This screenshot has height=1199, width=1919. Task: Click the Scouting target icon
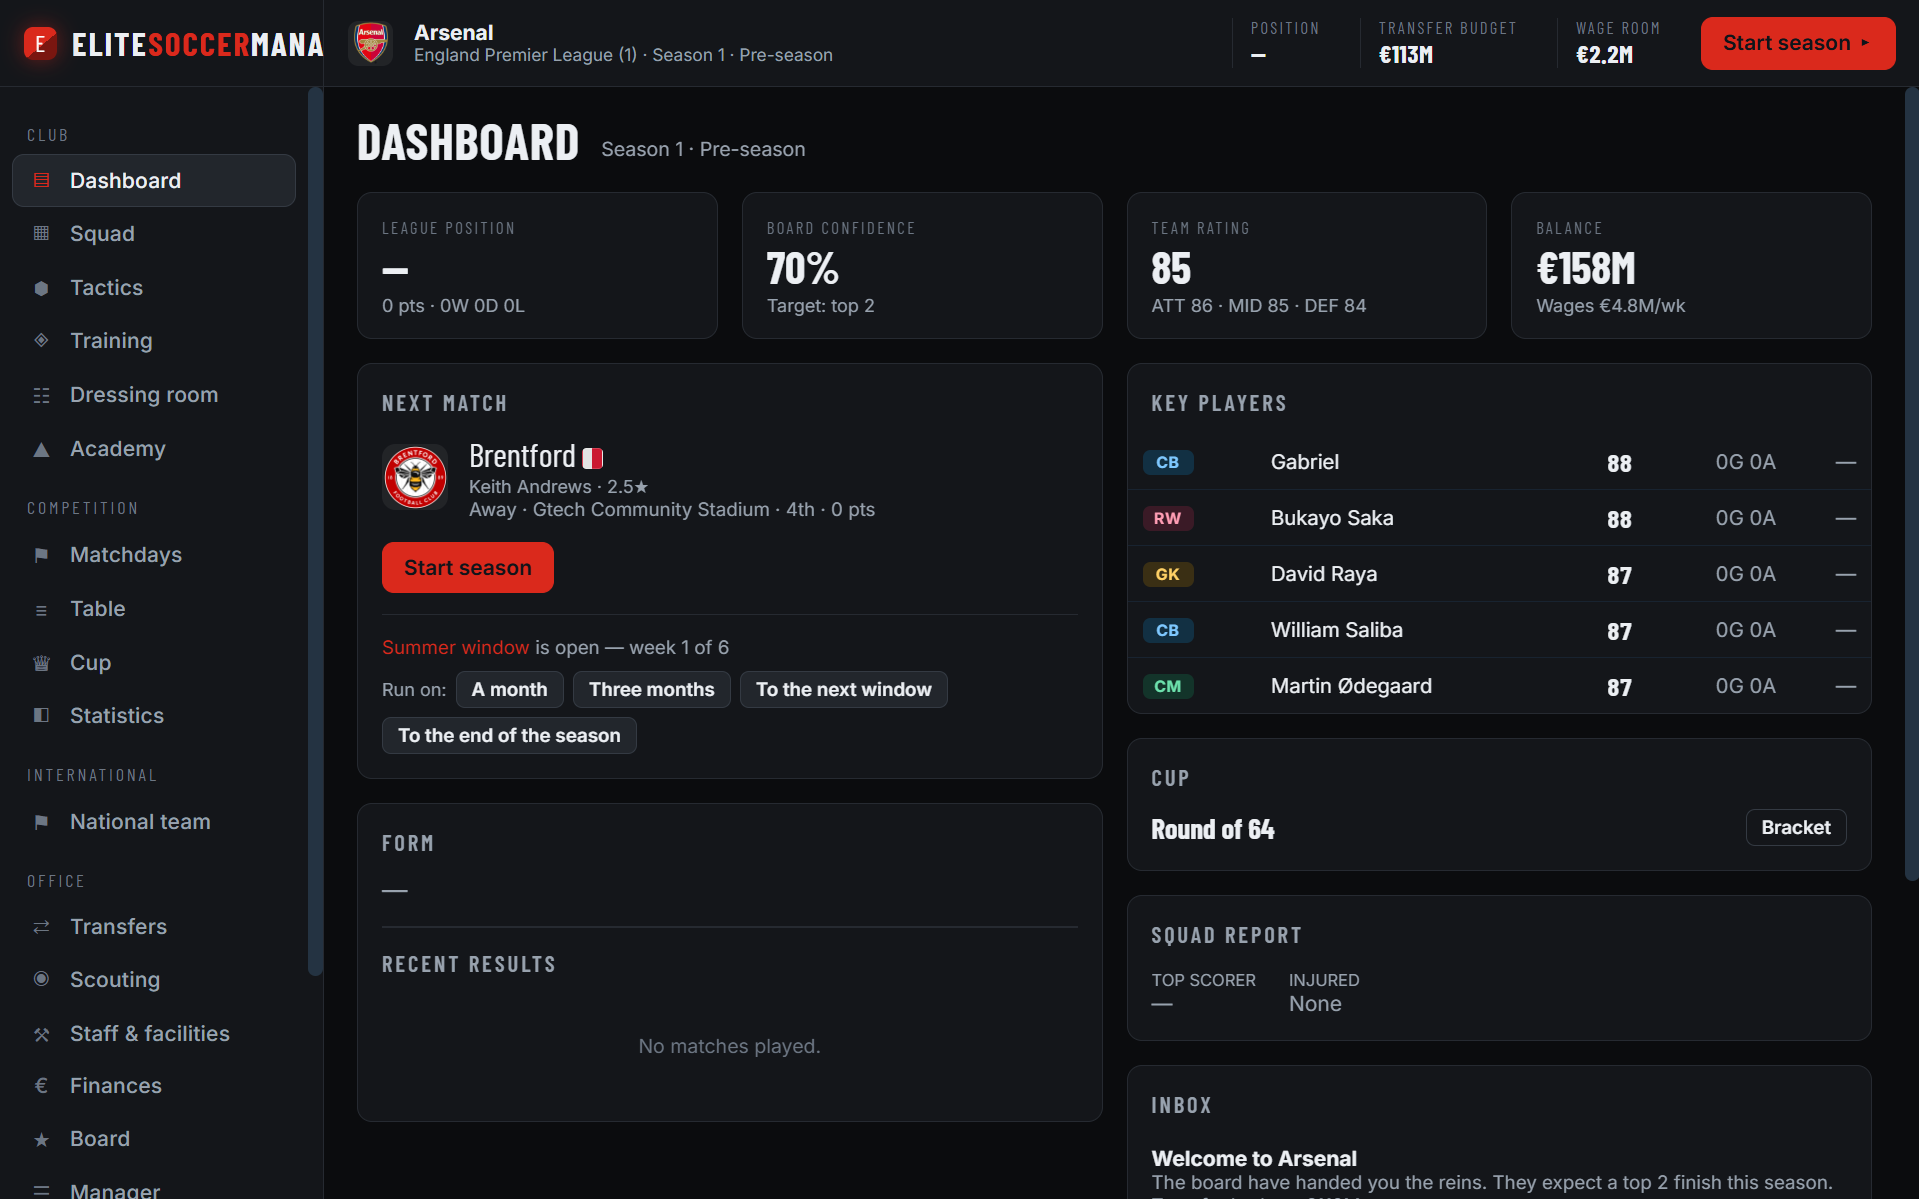(41, 980)
